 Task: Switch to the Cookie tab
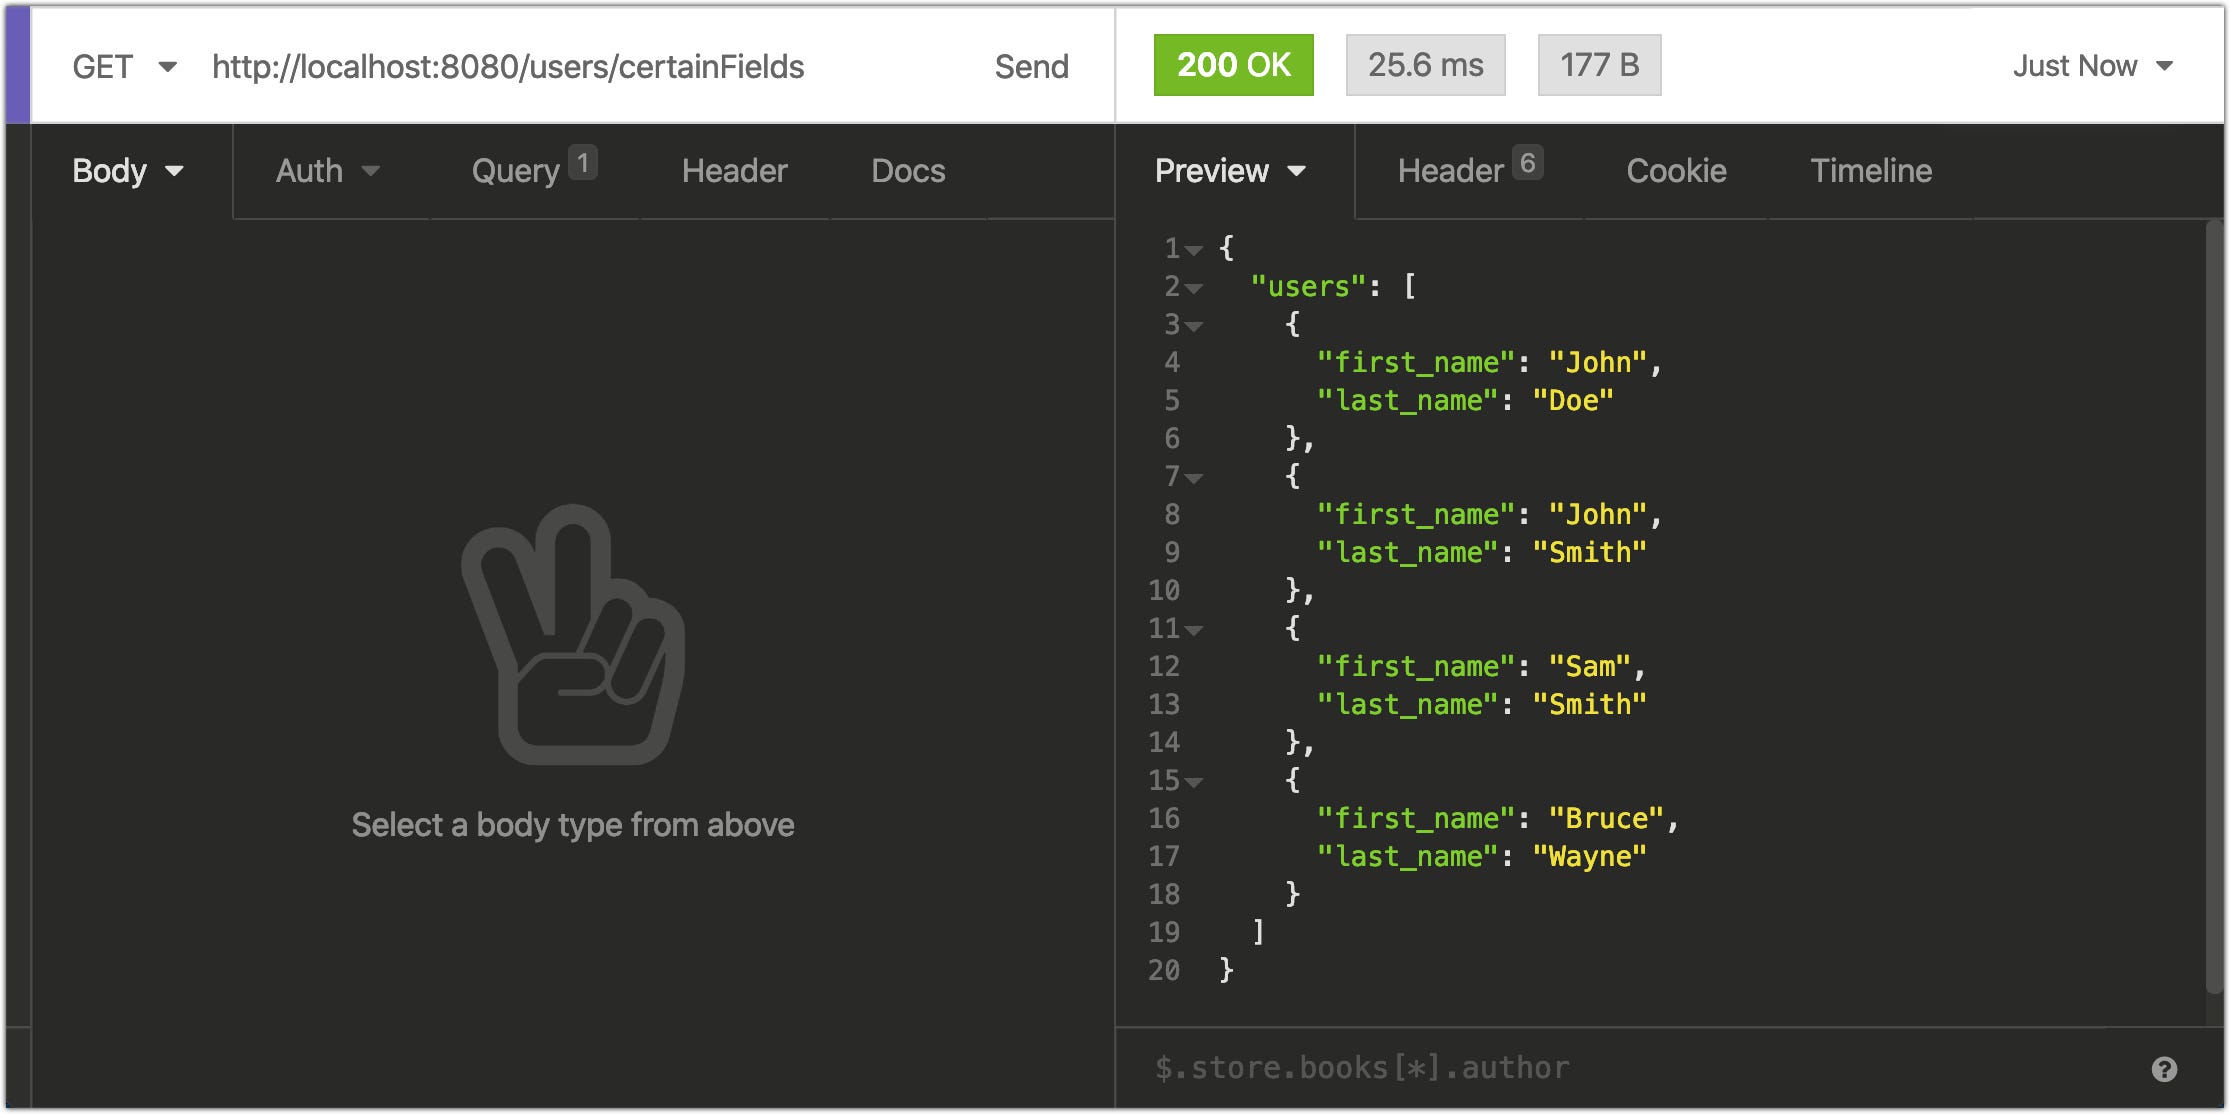[1676, 171]
